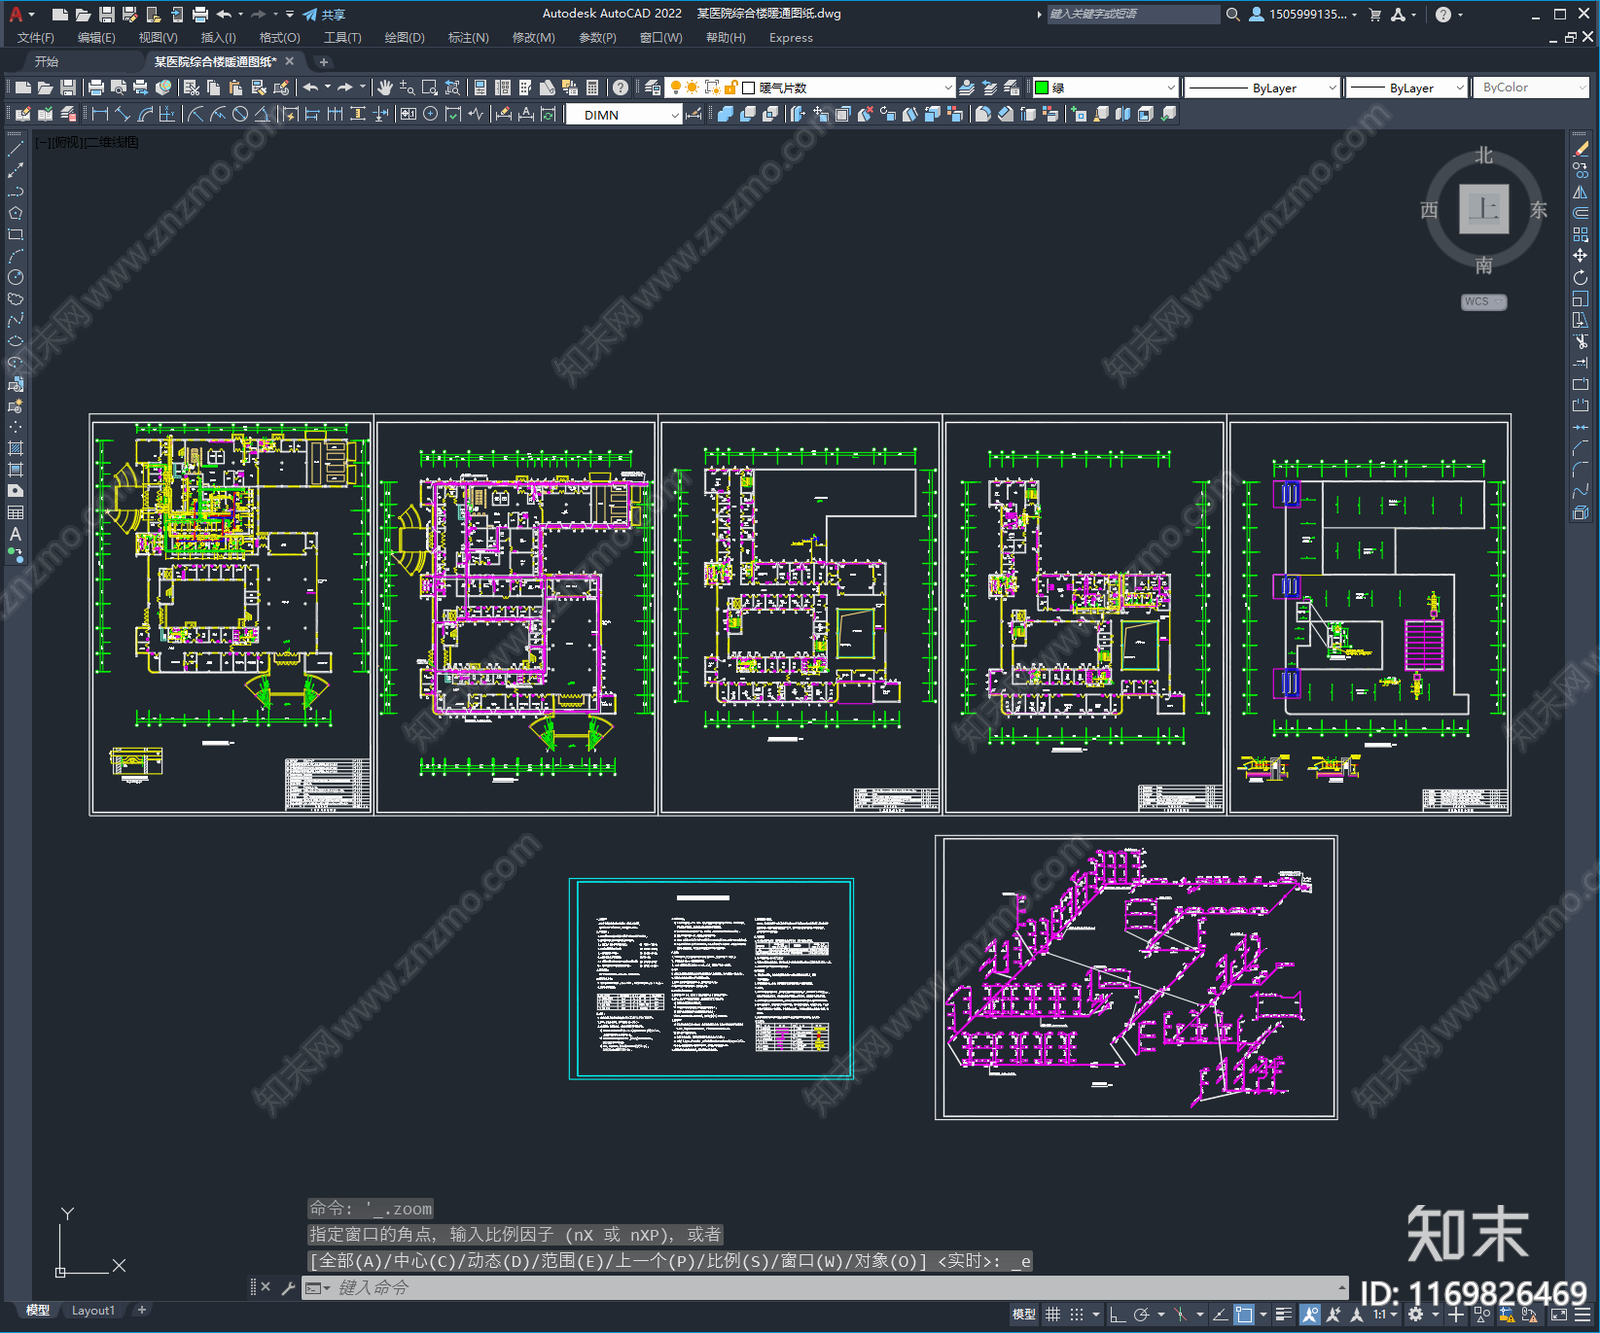Open the 暖气片数 layer dropdown

(947, 88)
